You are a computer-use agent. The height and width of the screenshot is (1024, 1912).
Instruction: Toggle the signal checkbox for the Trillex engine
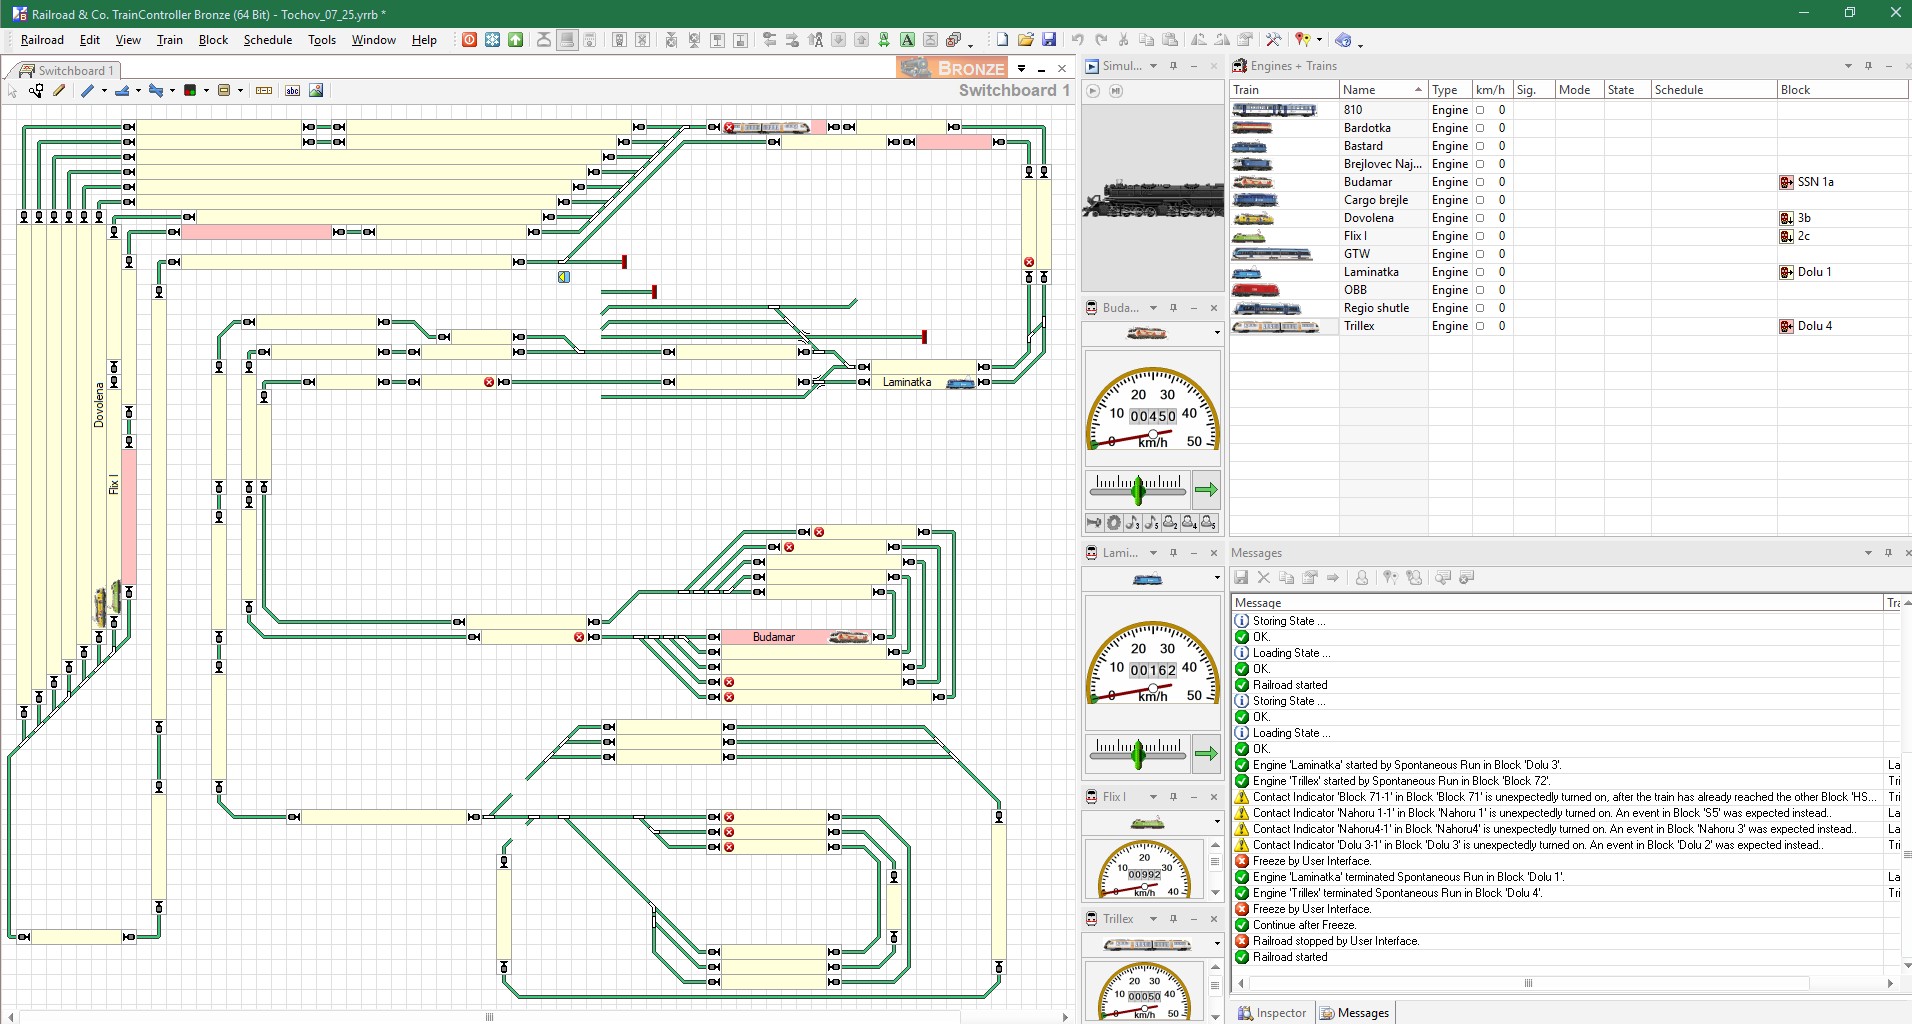[x=1480, y=326]
